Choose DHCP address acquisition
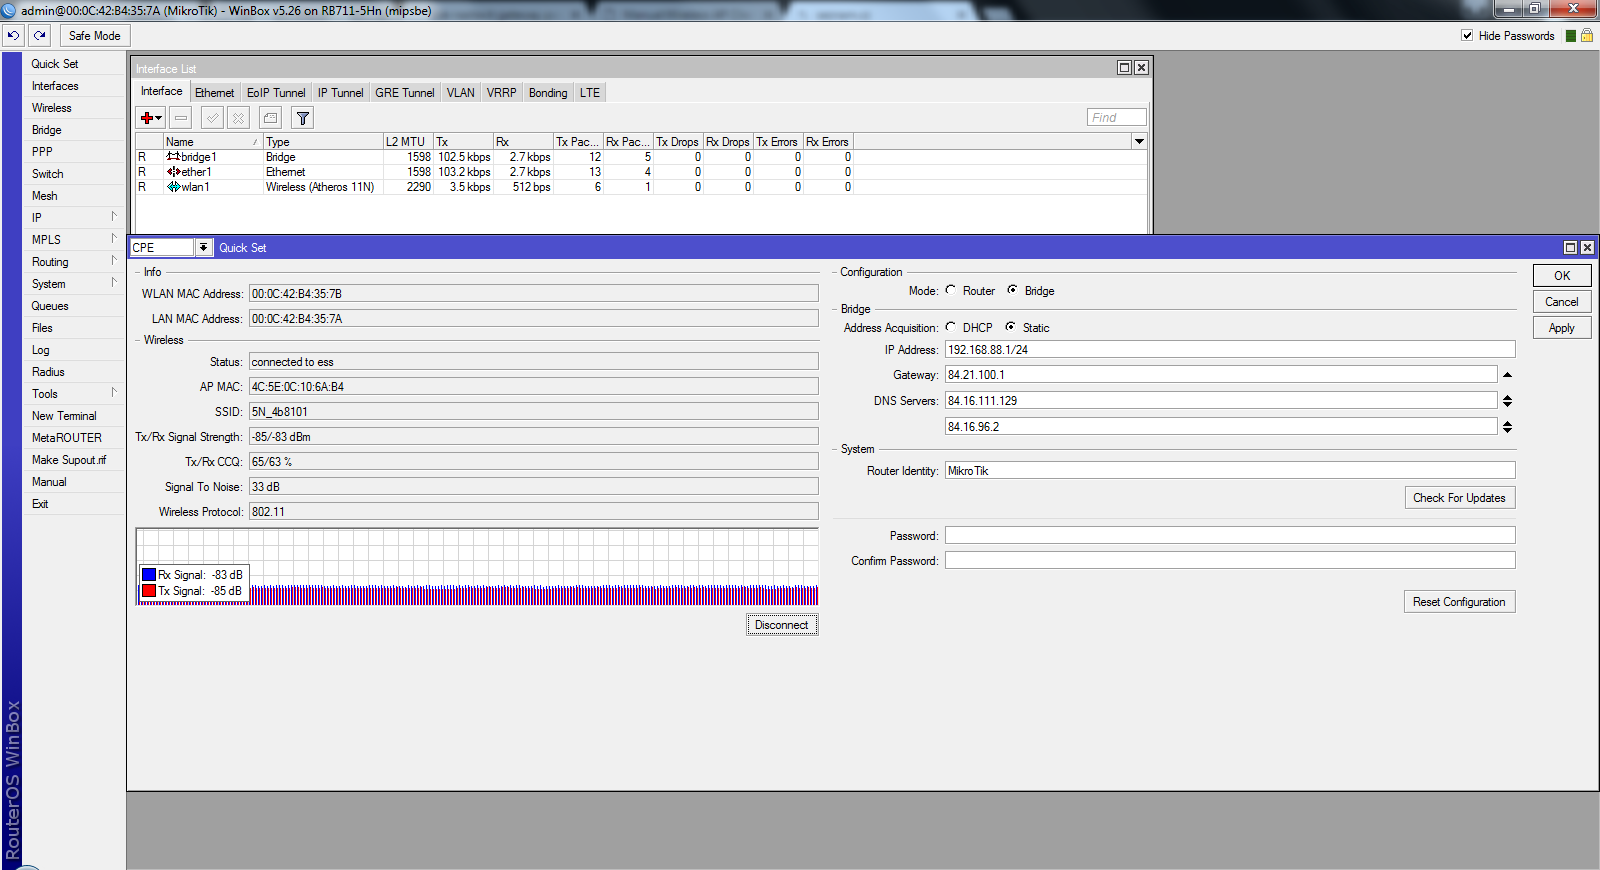1600x870 pixels. [x=951, y=327]
